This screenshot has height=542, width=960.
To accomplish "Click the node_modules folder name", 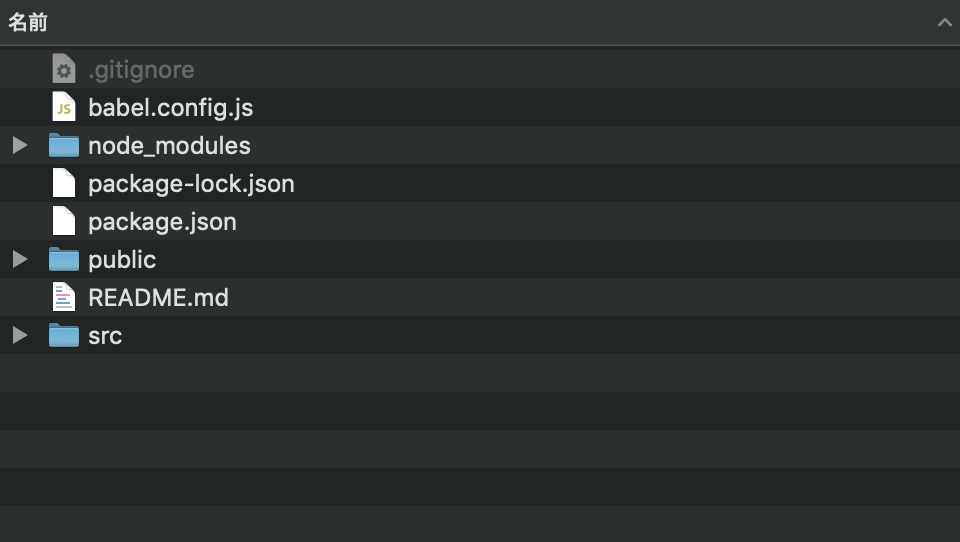I will tap(169, 146).
